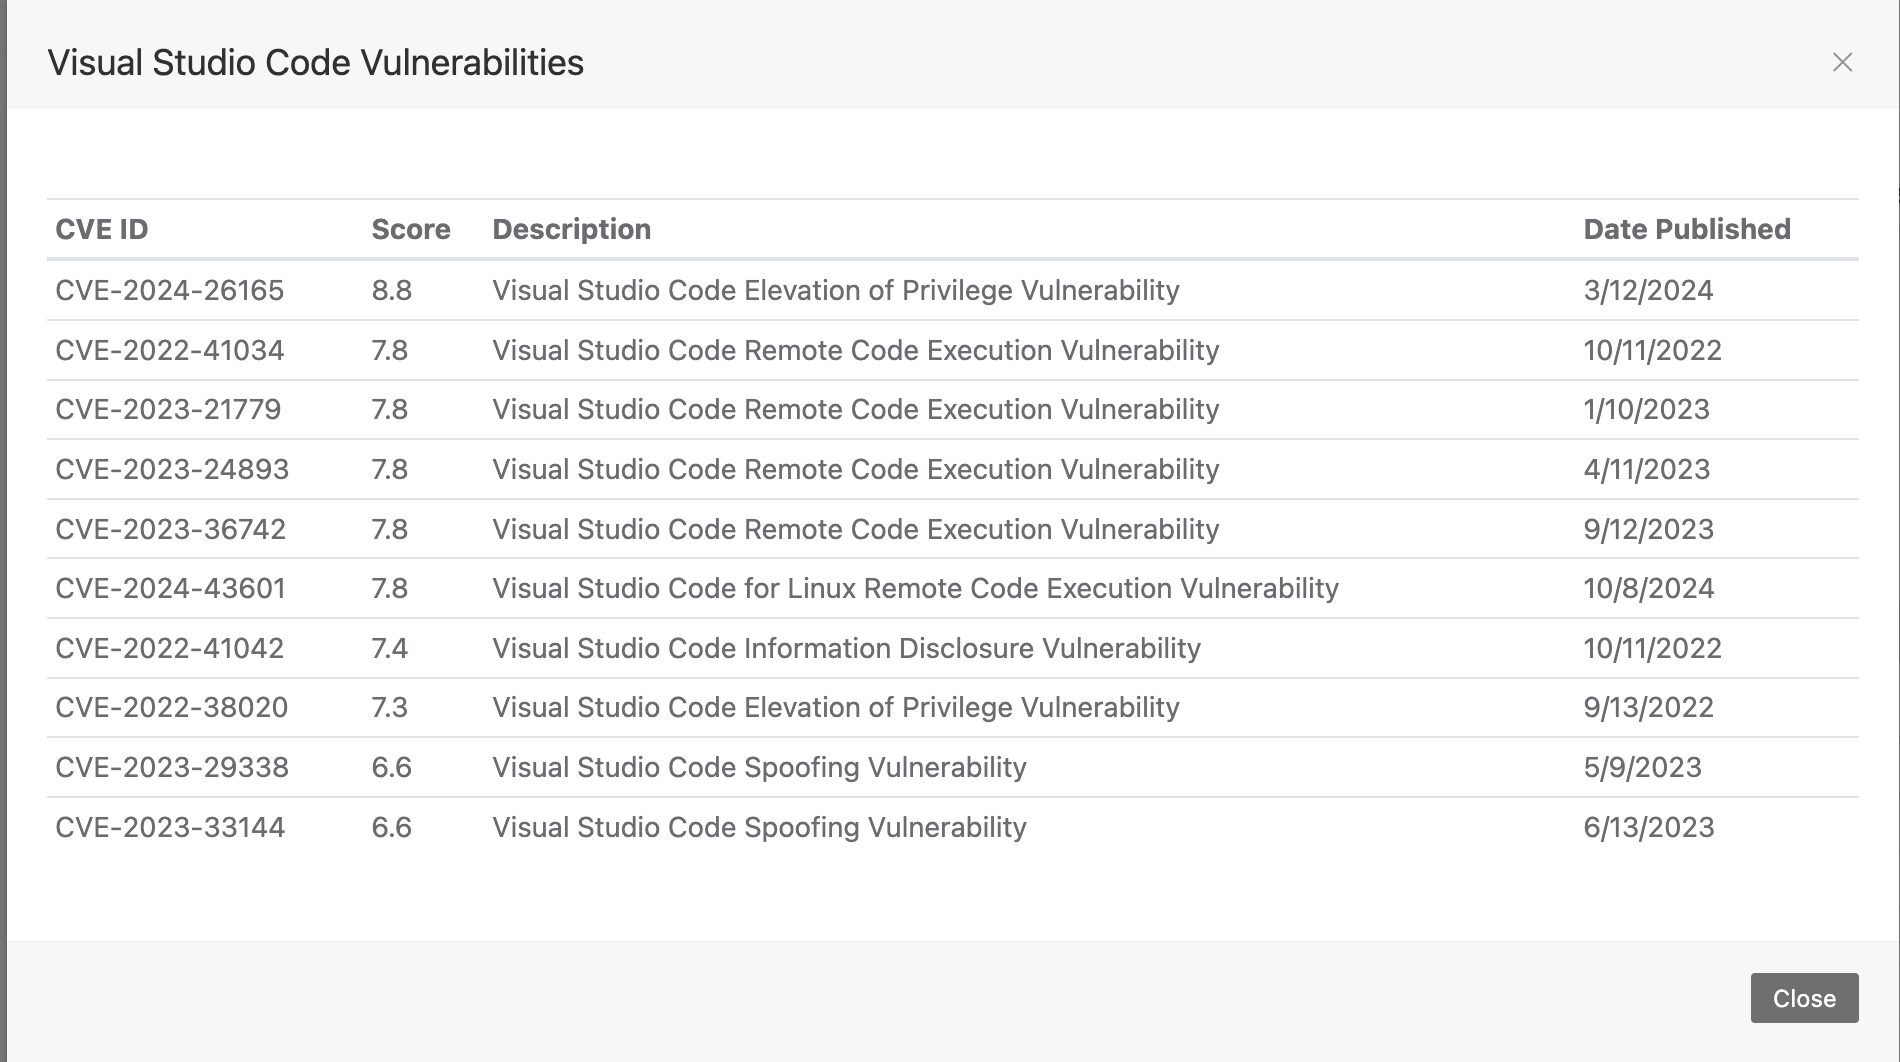Select CVE-2022-41042 in the table
This screenshot has height=1062, width=1900.
pos(170,648)
